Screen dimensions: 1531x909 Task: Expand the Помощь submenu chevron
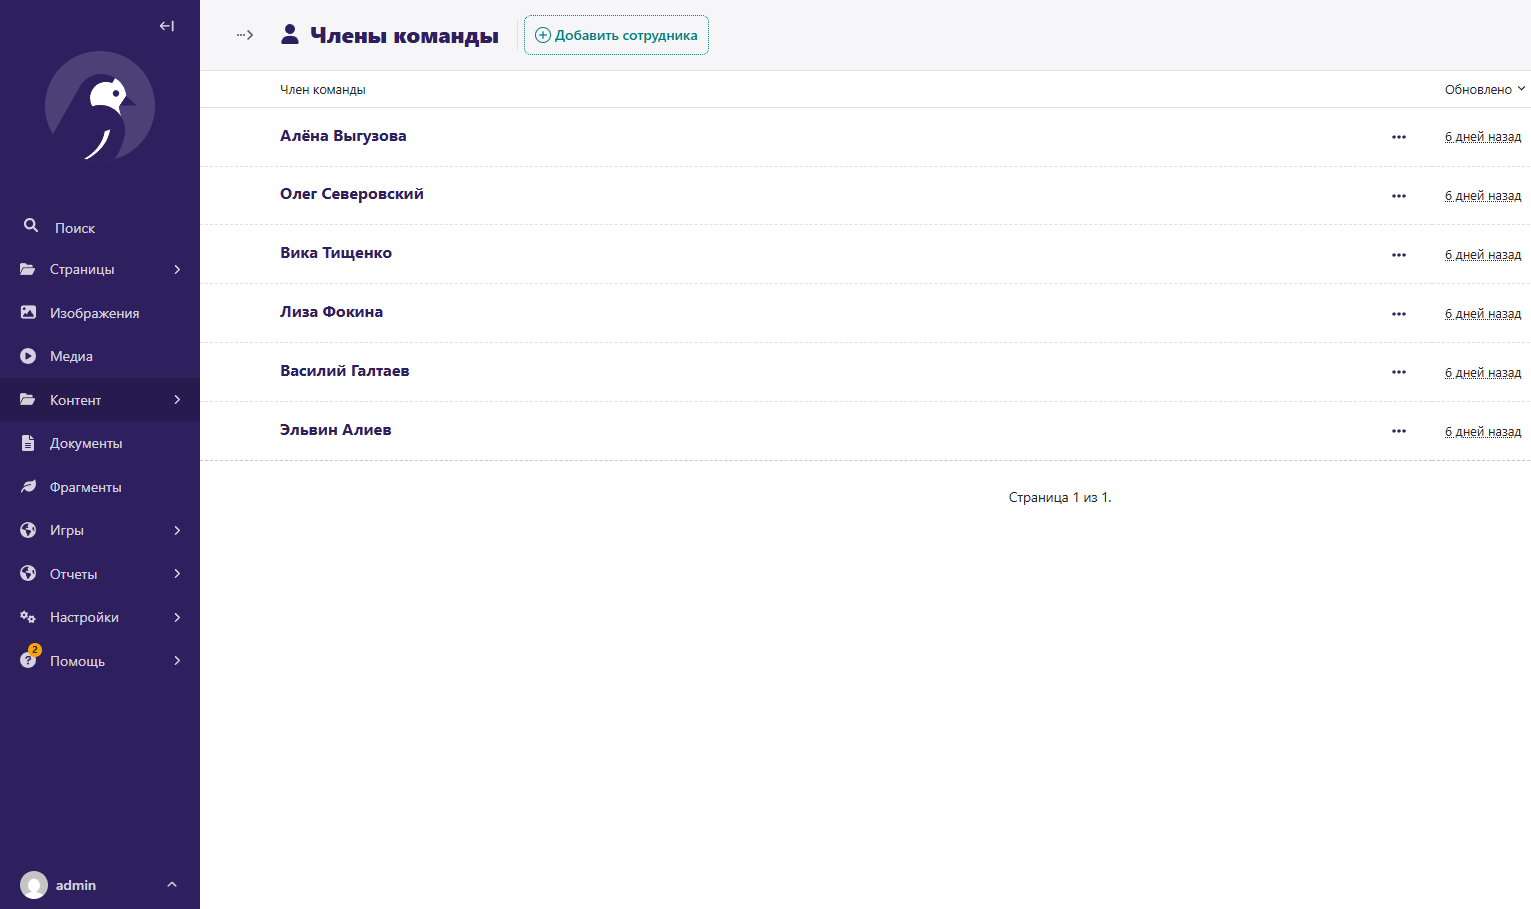tap(177, 660)
